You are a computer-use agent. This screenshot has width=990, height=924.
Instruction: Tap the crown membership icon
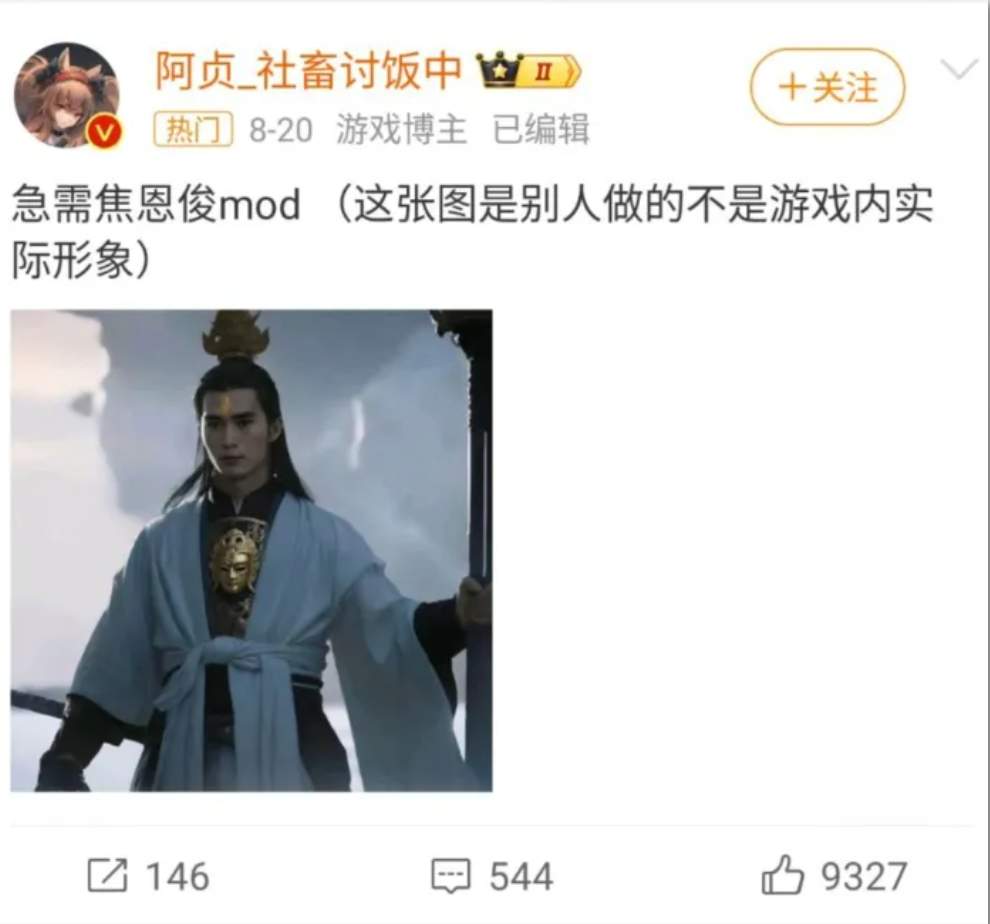point(500,69)
